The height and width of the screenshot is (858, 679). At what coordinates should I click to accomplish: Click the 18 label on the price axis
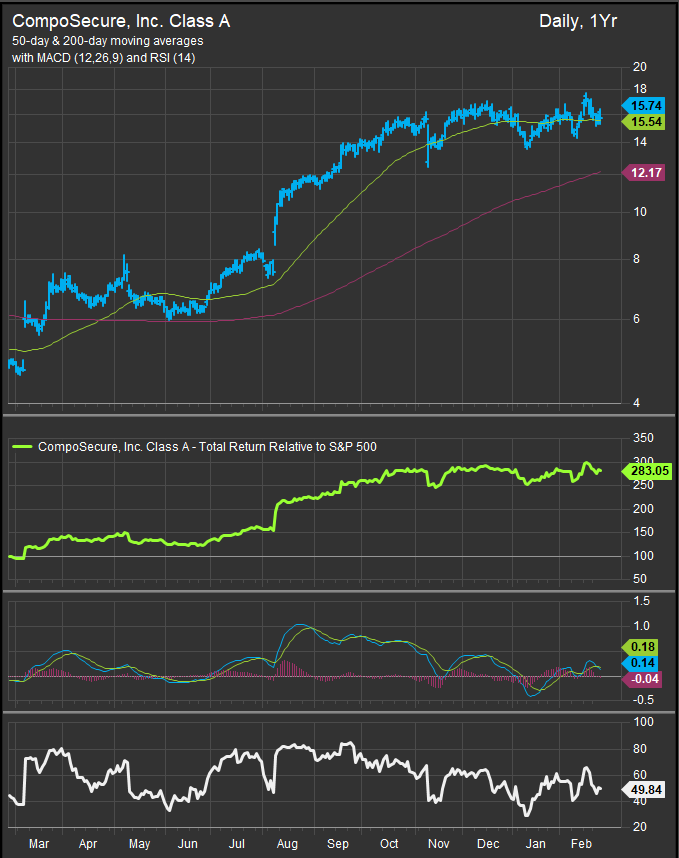pyautogui.click(x=640, y=89)
